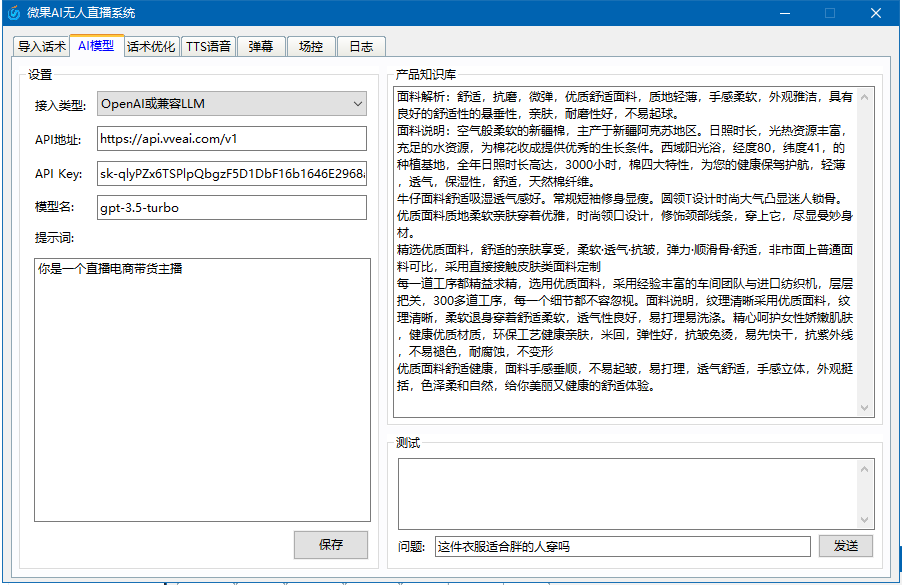Click inside the 提示词 text area
This screenshot has height=585, width=902.
(202, 390)
